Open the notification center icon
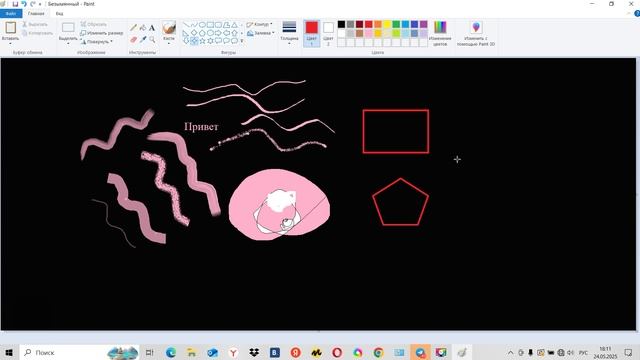Screen dimensions: 640x360 click(628, 352)
